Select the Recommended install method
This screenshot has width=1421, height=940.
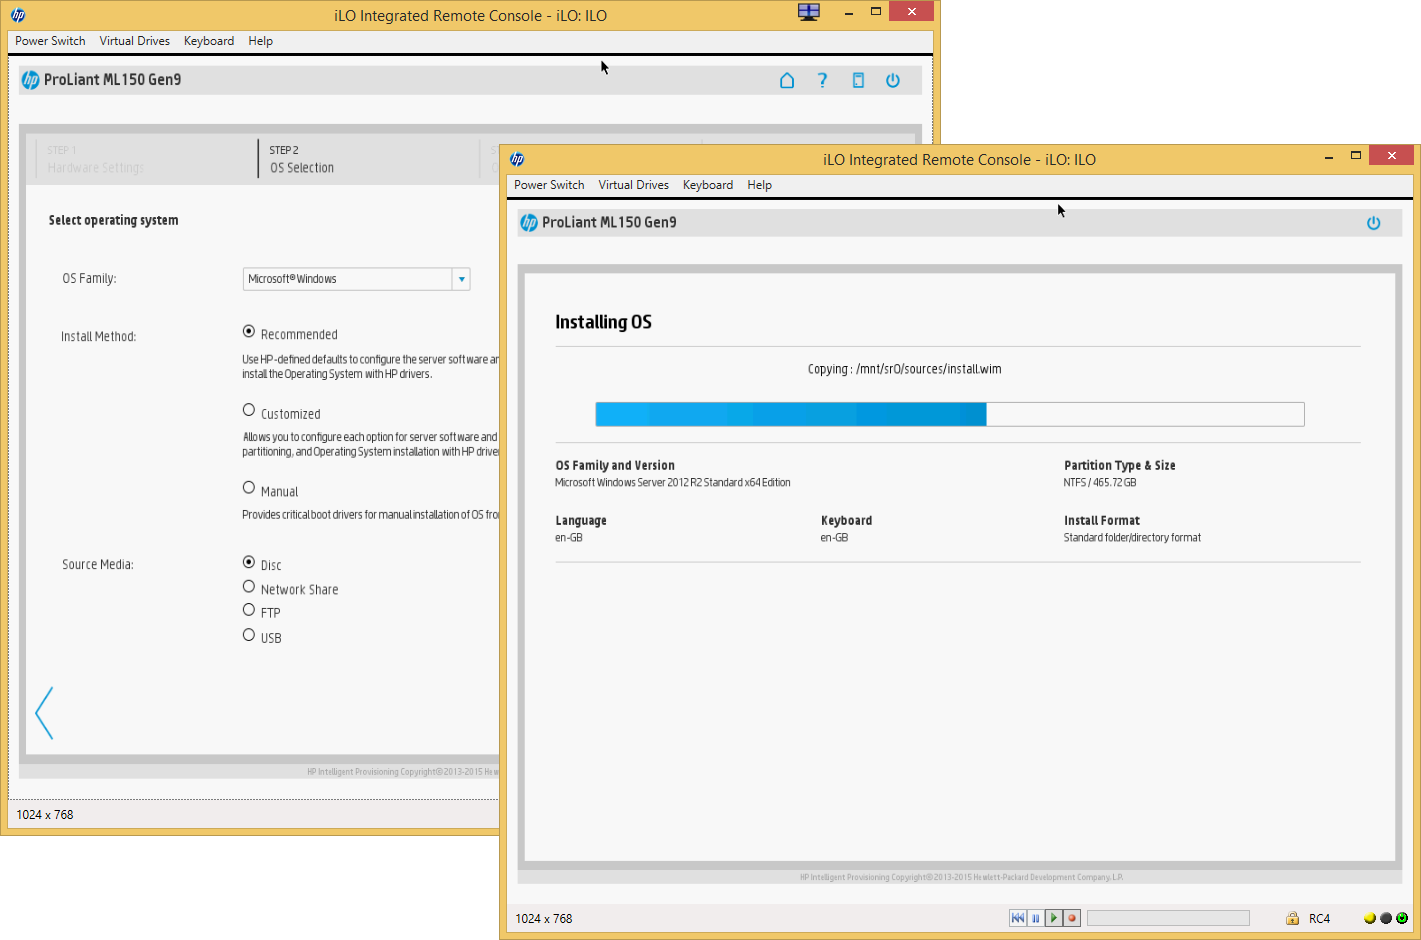[x=249, y=332]
